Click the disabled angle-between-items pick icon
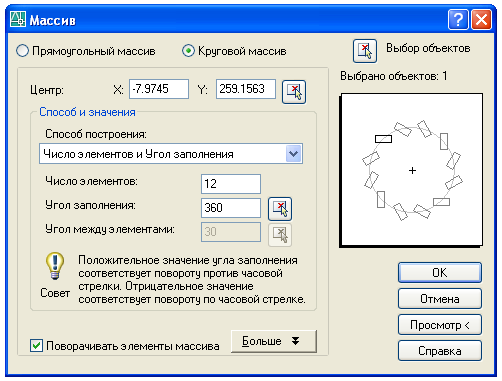The width and height of the screenshot is (502, 381). 280,235
